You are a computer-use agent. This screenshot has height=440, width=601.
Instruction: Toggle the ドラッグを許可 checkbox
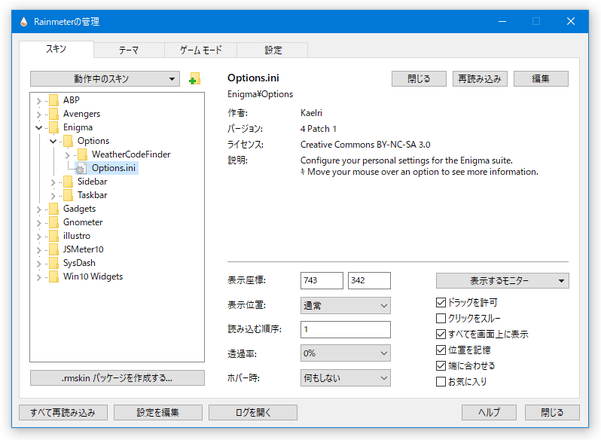point(441,303)
